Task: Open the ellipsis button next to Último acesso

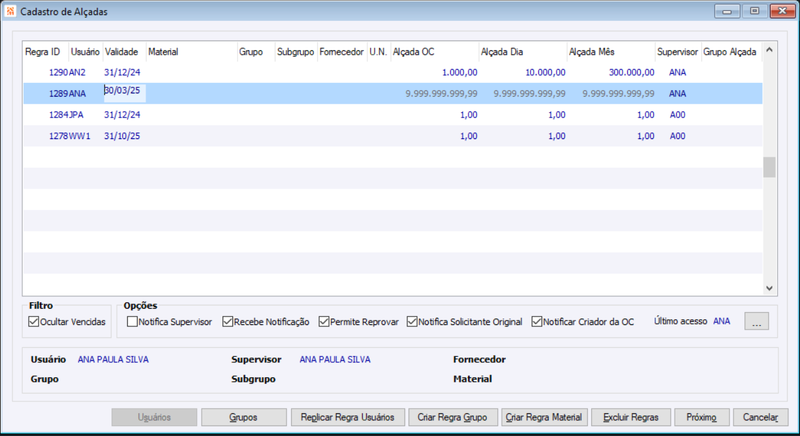Action: click(x=756, y=322)
